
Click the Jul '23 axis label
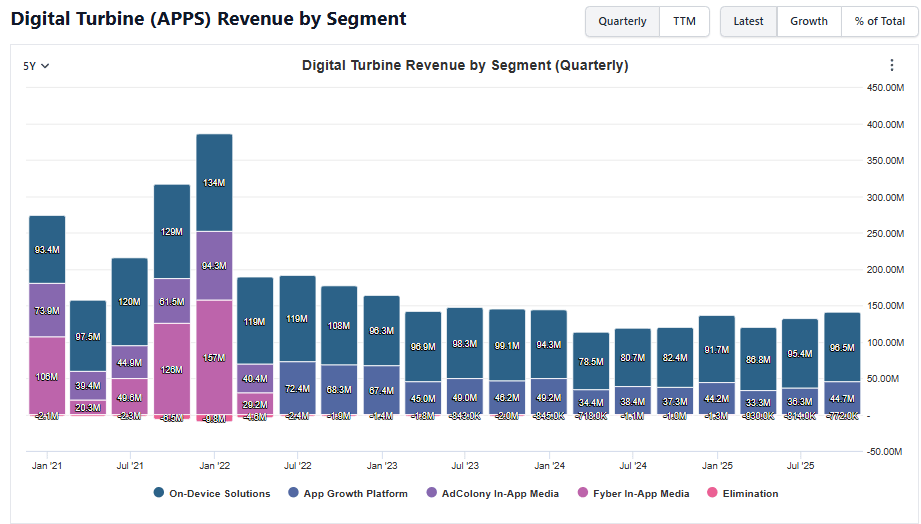coord(465,465)
